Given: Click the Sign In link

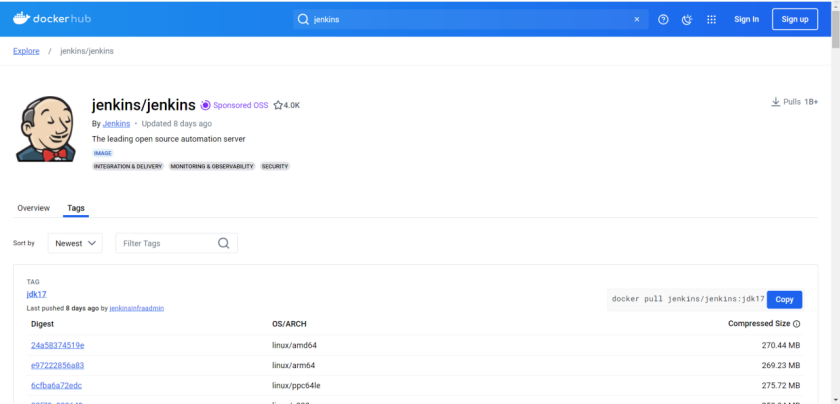Looking at the screenshot, I should [x=746, y=19].
